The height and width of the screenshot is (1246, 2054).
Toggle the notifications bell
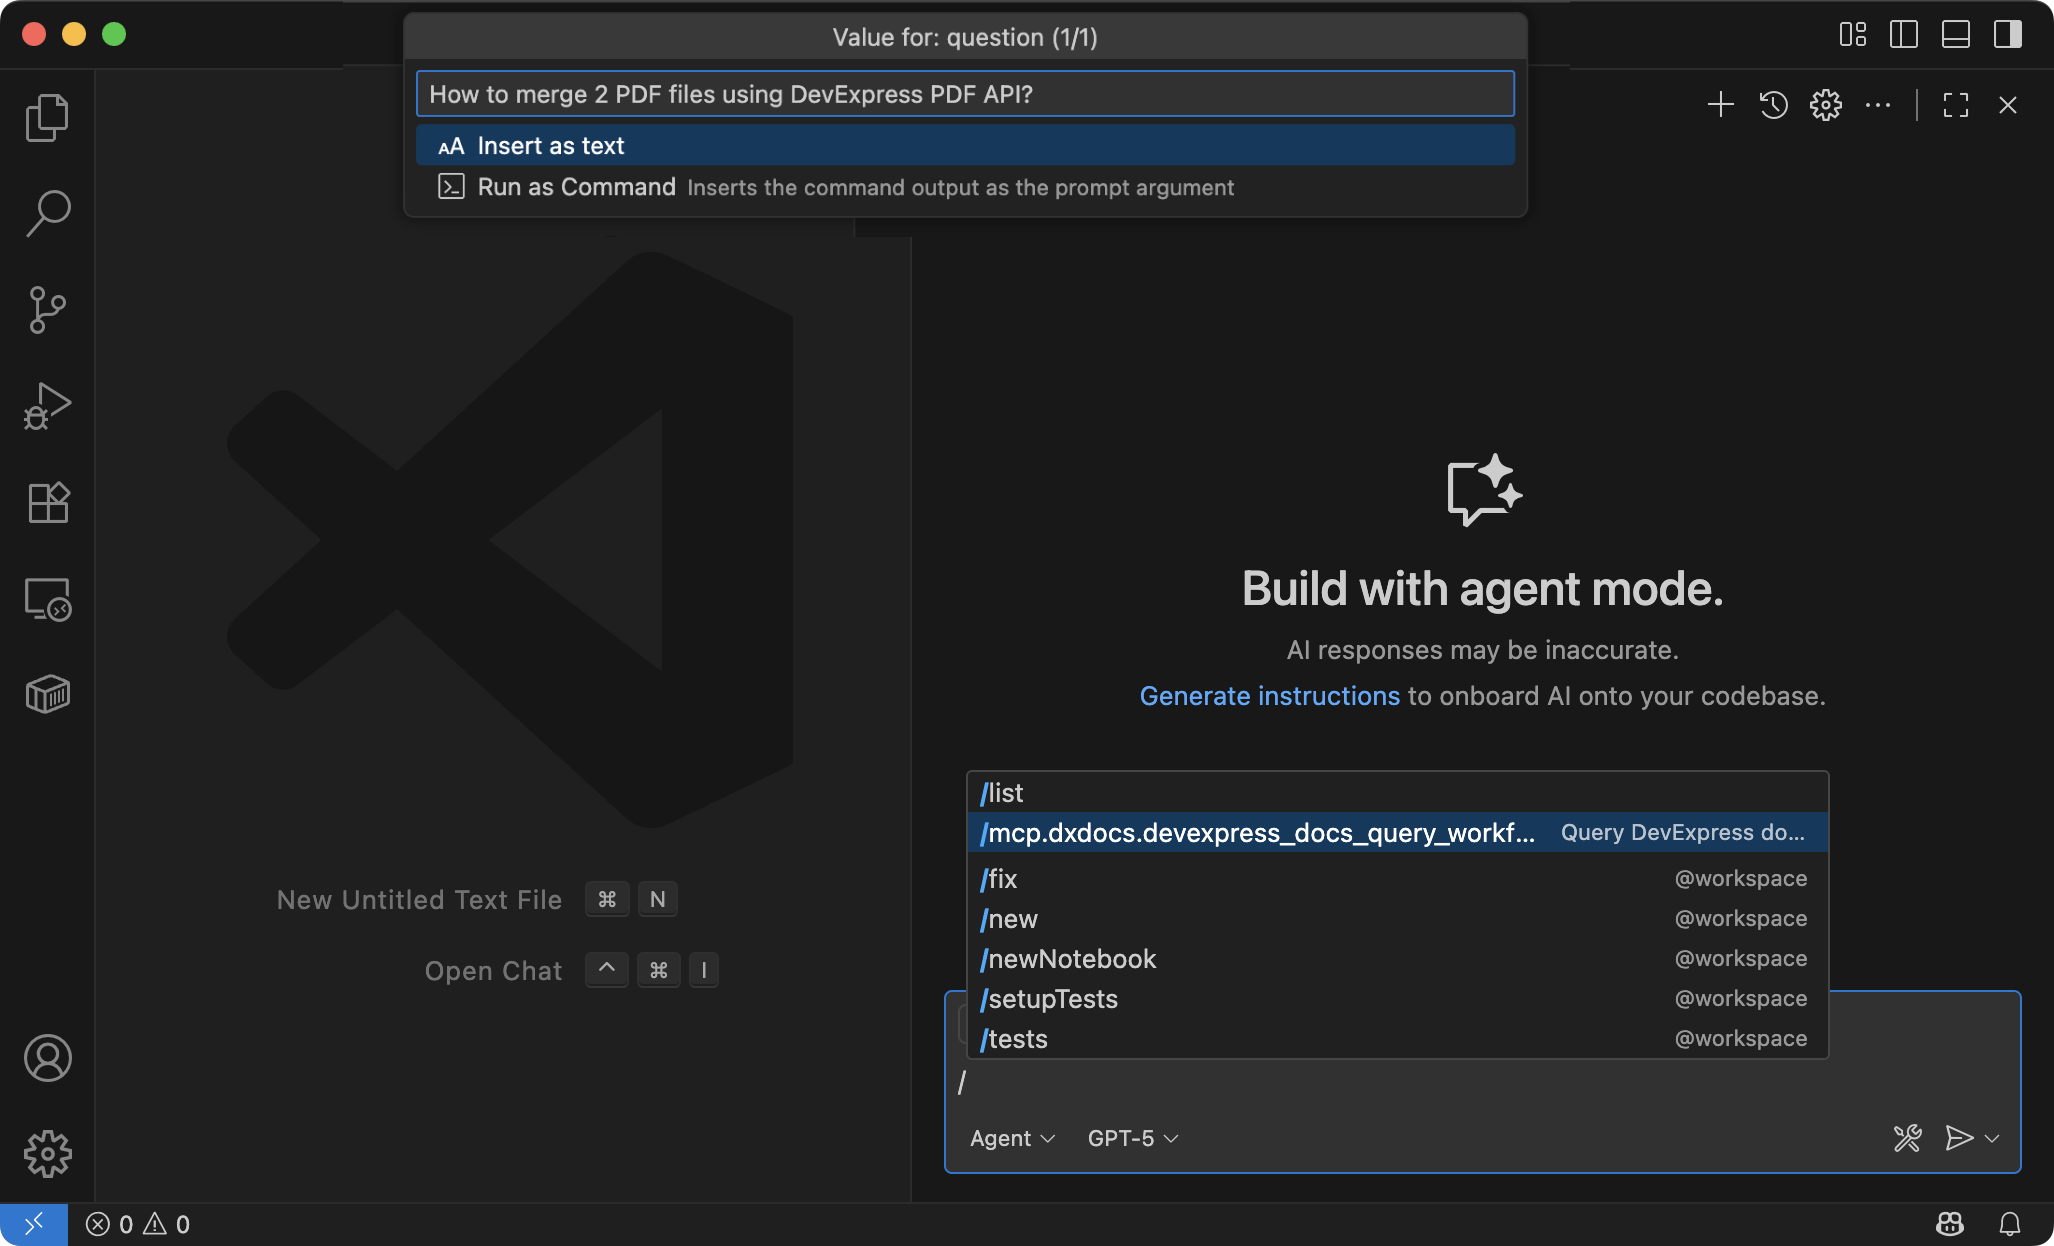click(2010, 1223)
